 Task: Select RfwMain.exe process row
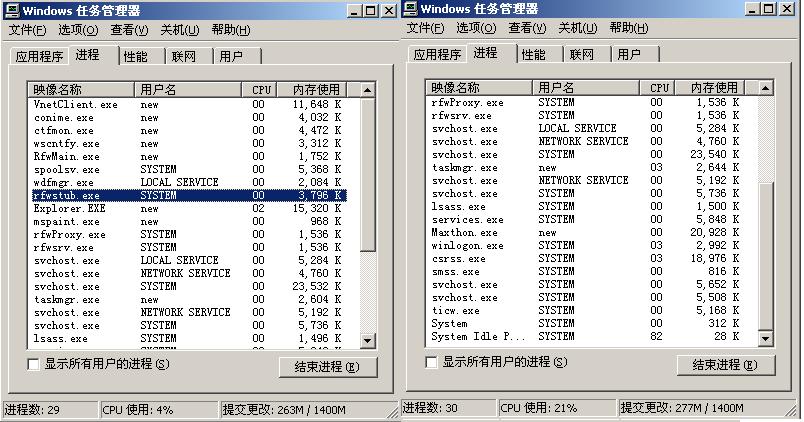188,156
